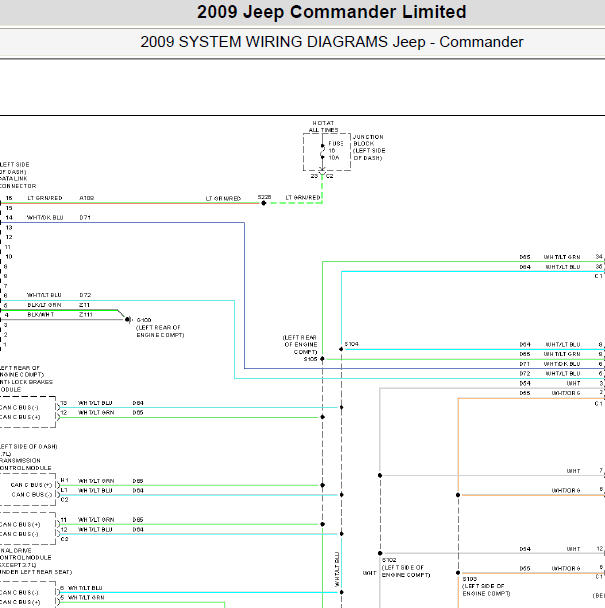Click the "FINAL DRIVE CONTROL MODULE" label
This screenshot has width=605, height=608.
point(26,554)
